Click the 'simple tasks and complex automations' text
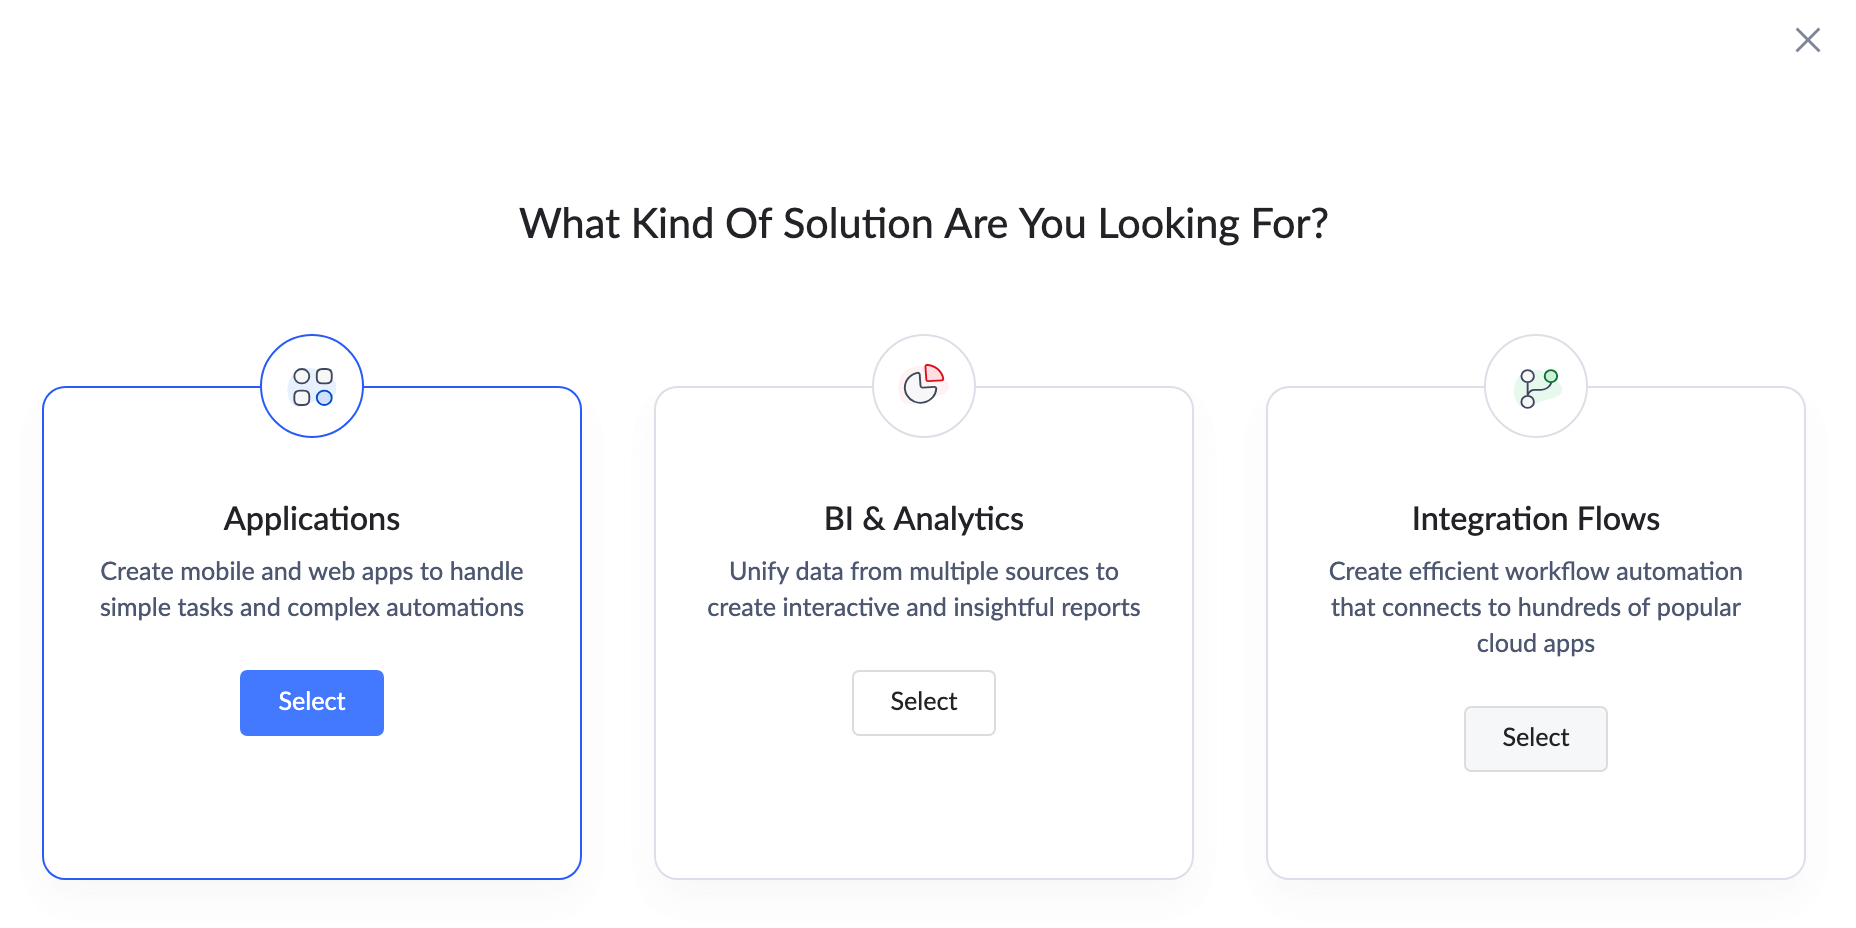This screenshot has width=1856, height=928. tap(312, 607)
